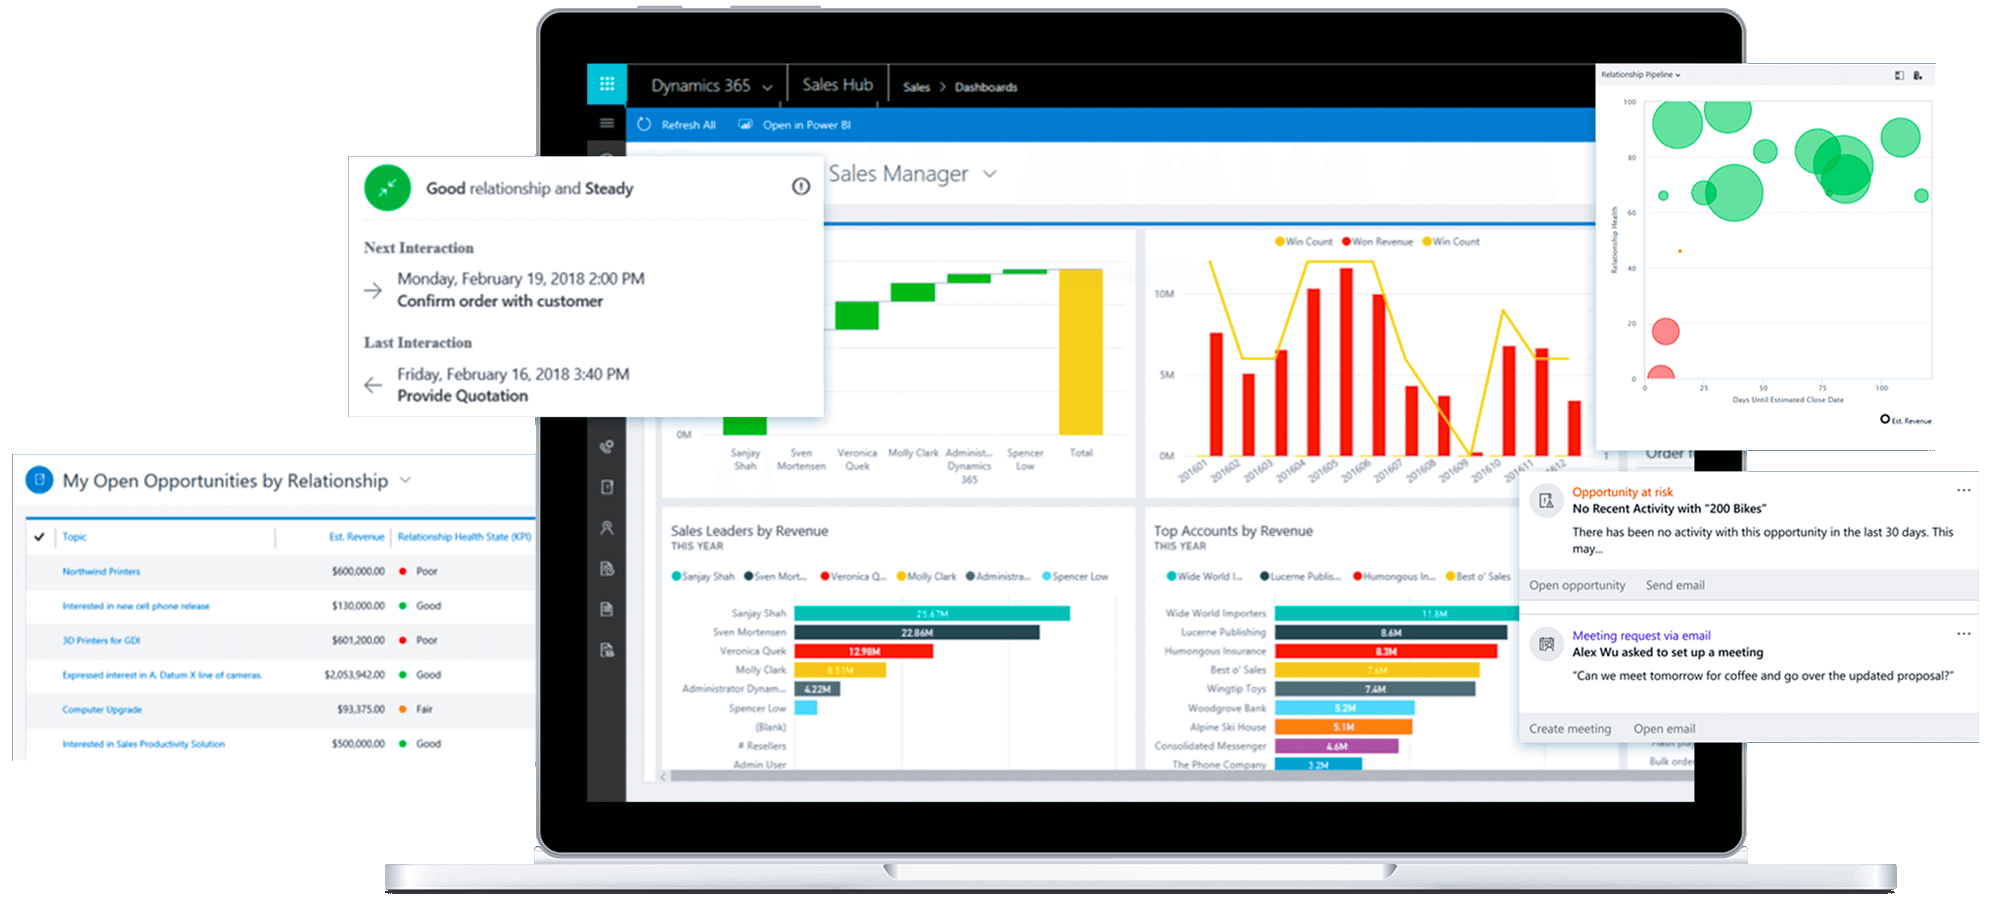Open Computer Upgrade opportunity link
This screenshot has height=900, width=2000.
102,709
